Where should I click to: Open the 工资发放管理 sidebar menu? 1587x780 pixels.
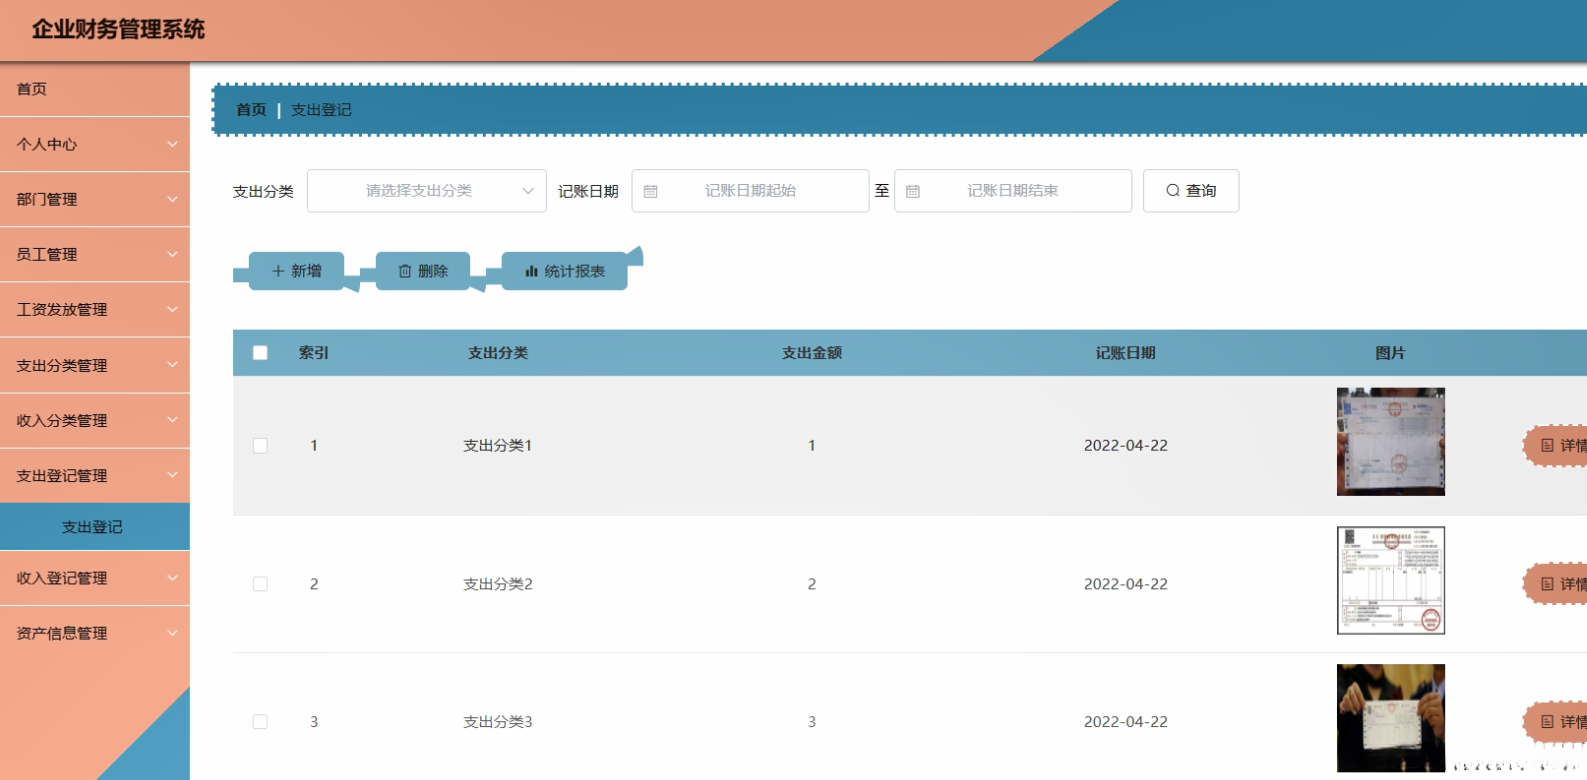95,309
